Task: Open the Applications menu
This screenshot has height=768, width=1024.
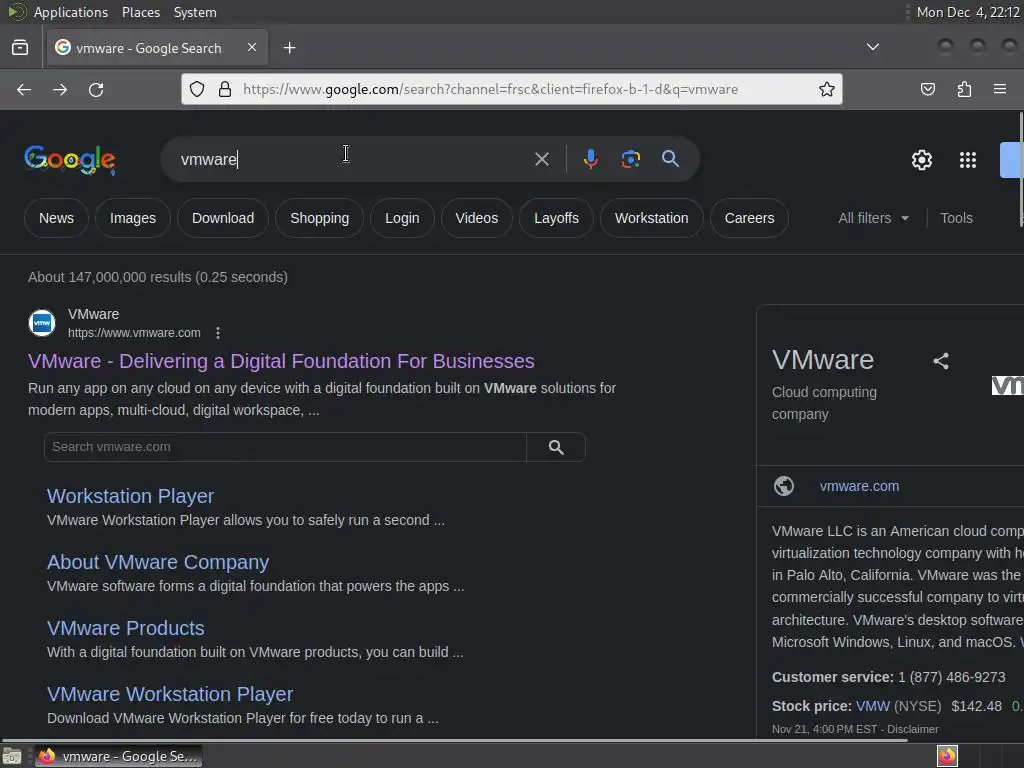Action: [x=71, y=12]
